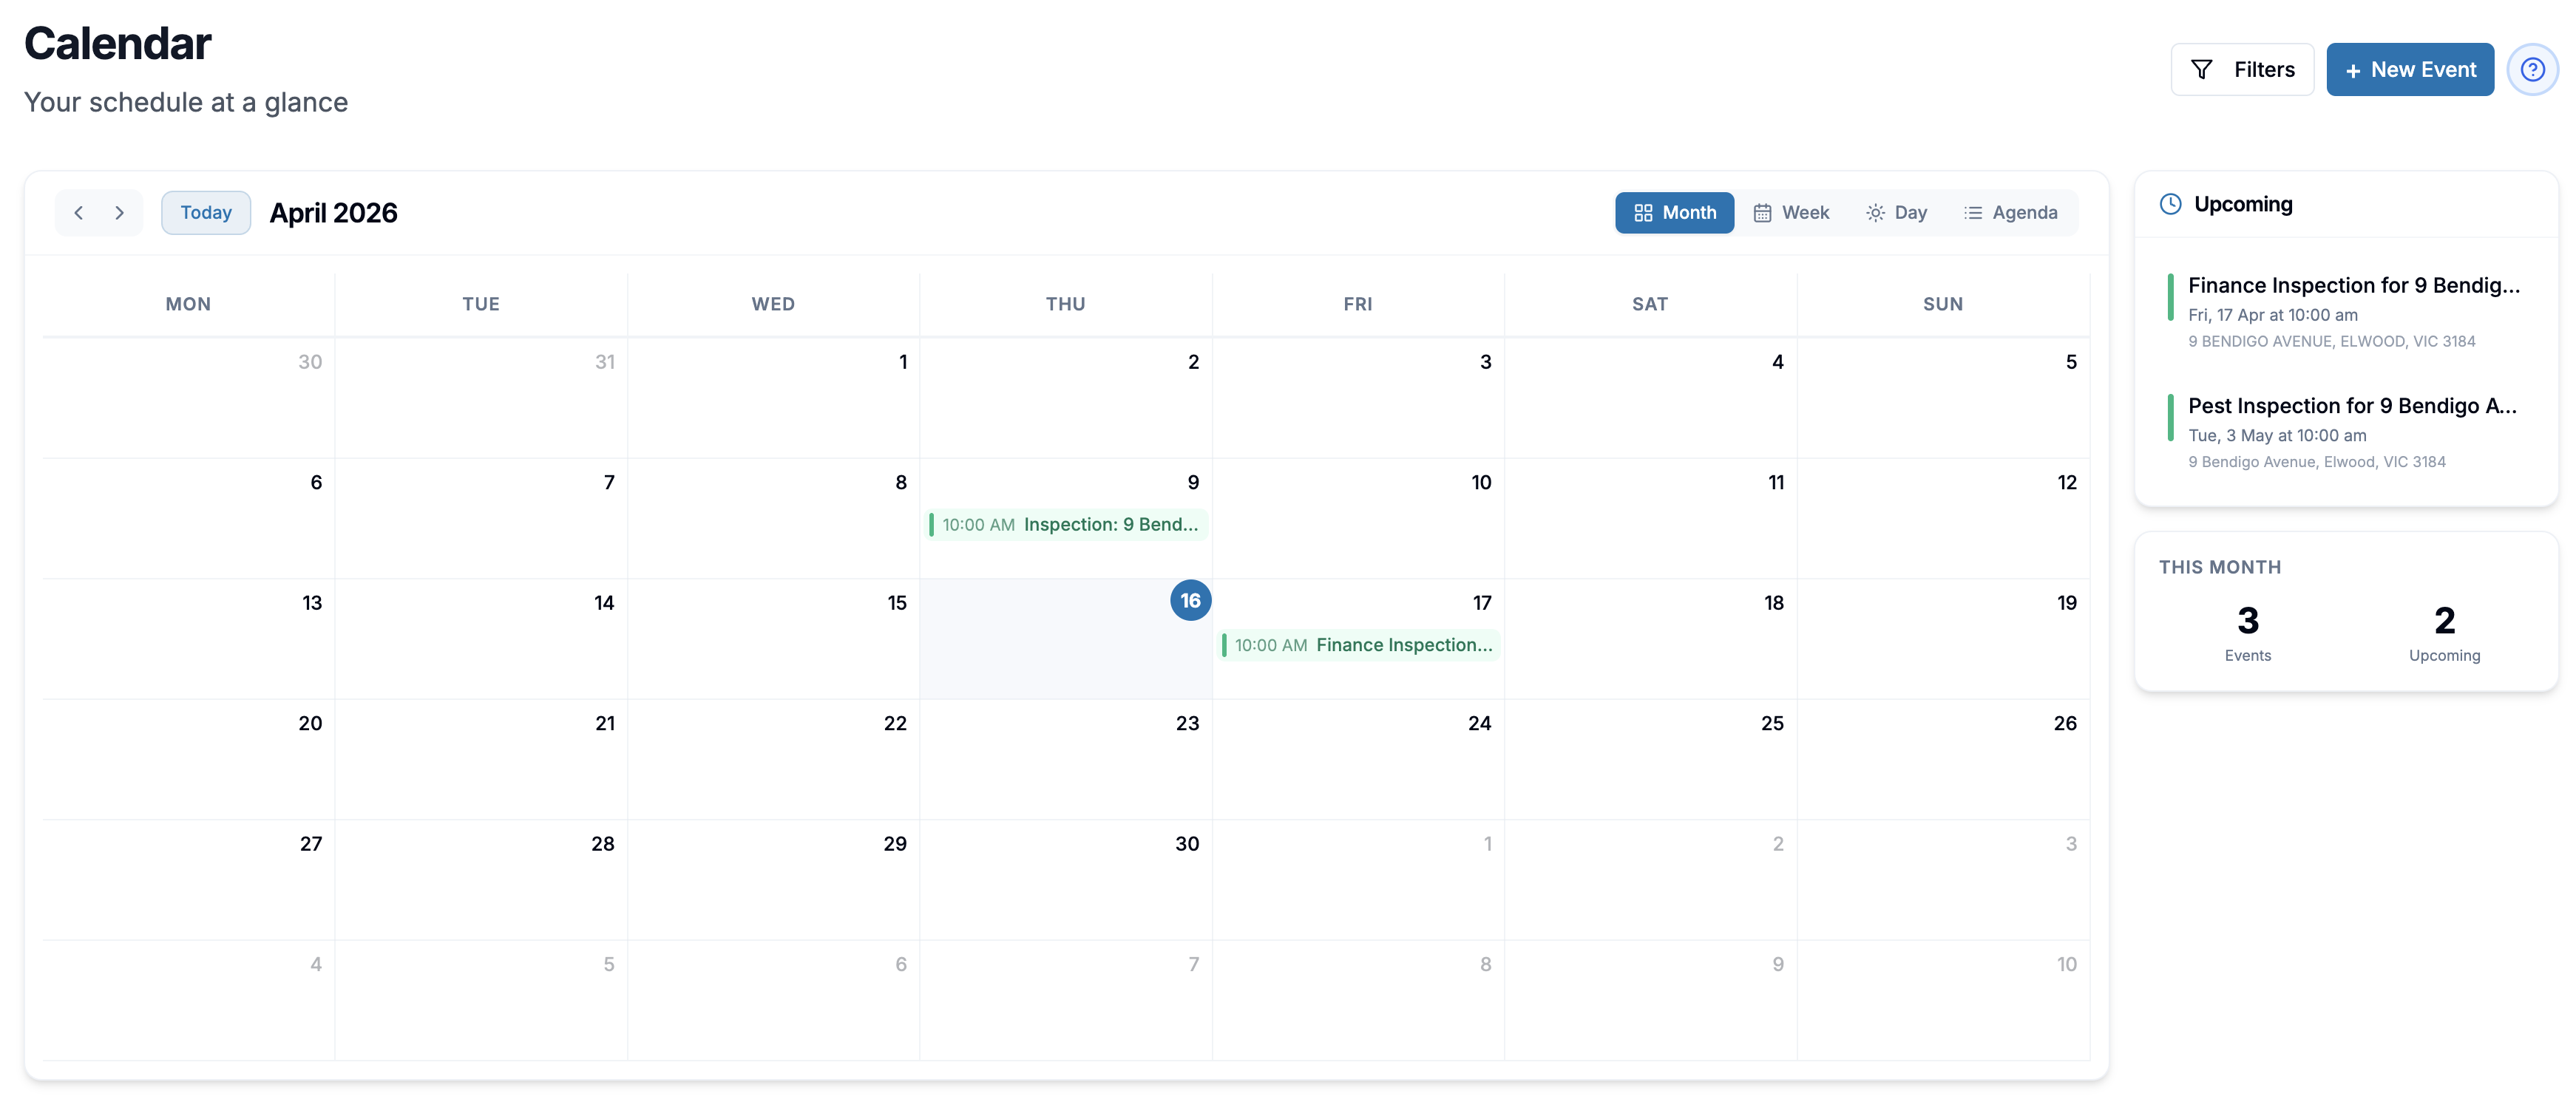Click the THU column header
This screenshot has width=2576, height=1119.
pyautogui.click(x=1065, y=304)
